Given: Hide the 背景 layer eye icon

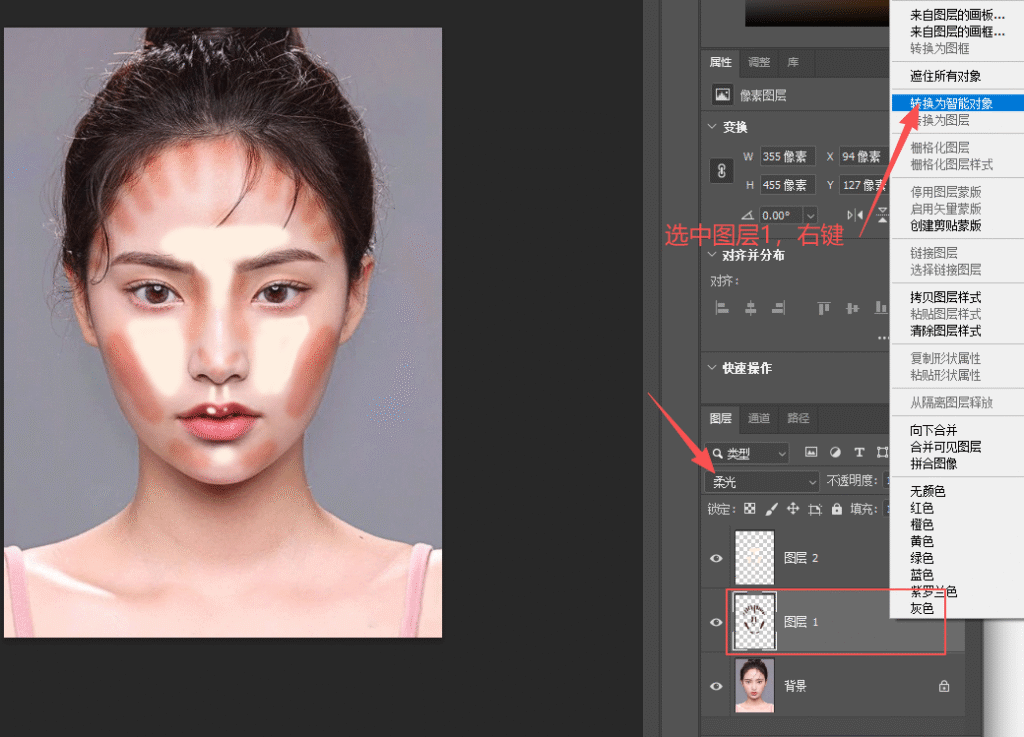Looking at the screenshot, I should [716, 686].
